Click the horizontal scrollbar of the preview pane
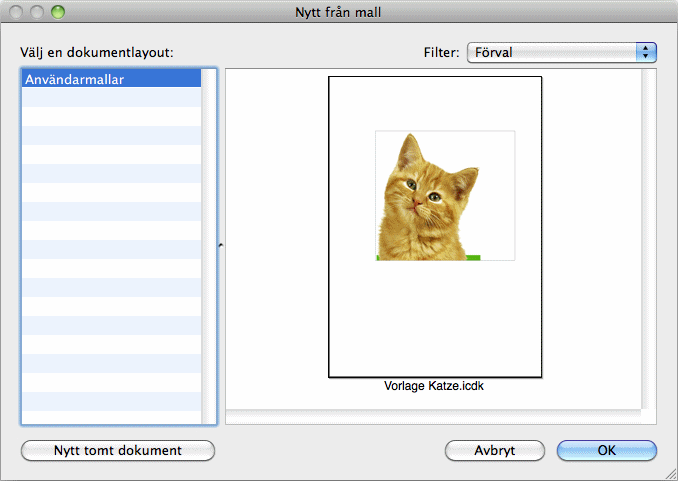The width and height of the screenshot is (678, 481). point(433,416)
